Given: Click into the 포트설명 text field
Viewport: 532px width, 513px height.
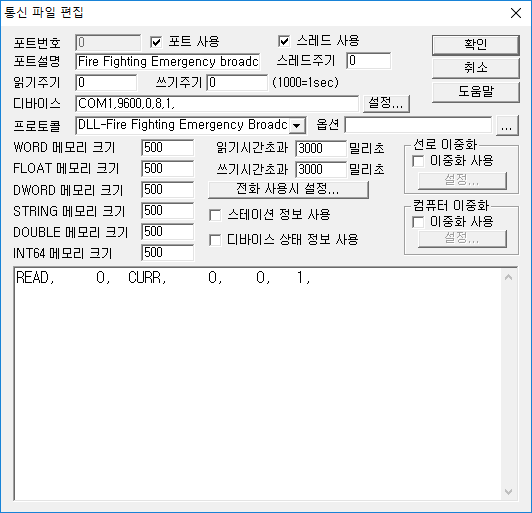Looking at the screenshot, I should pyautogui.click(x=168, y=61).
